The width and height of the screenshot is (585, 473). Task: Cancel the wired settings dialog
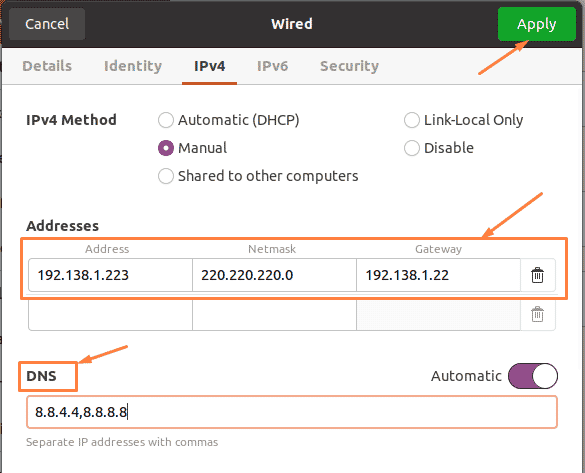coord(47,24)
